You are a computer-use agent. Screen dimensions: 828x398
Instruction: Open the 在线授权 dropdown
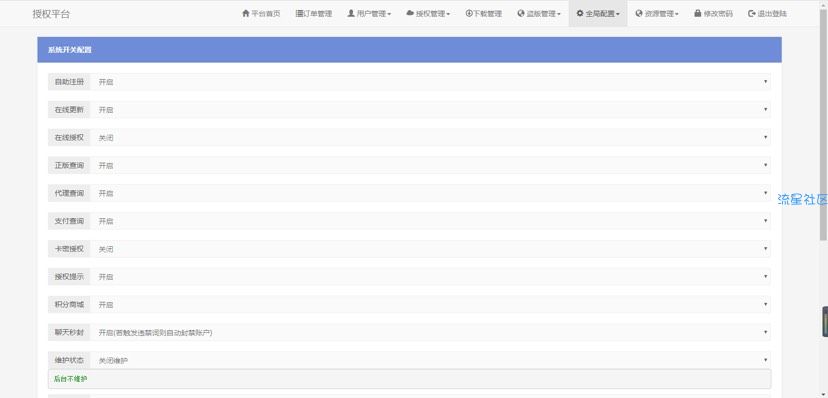point(430,137)
